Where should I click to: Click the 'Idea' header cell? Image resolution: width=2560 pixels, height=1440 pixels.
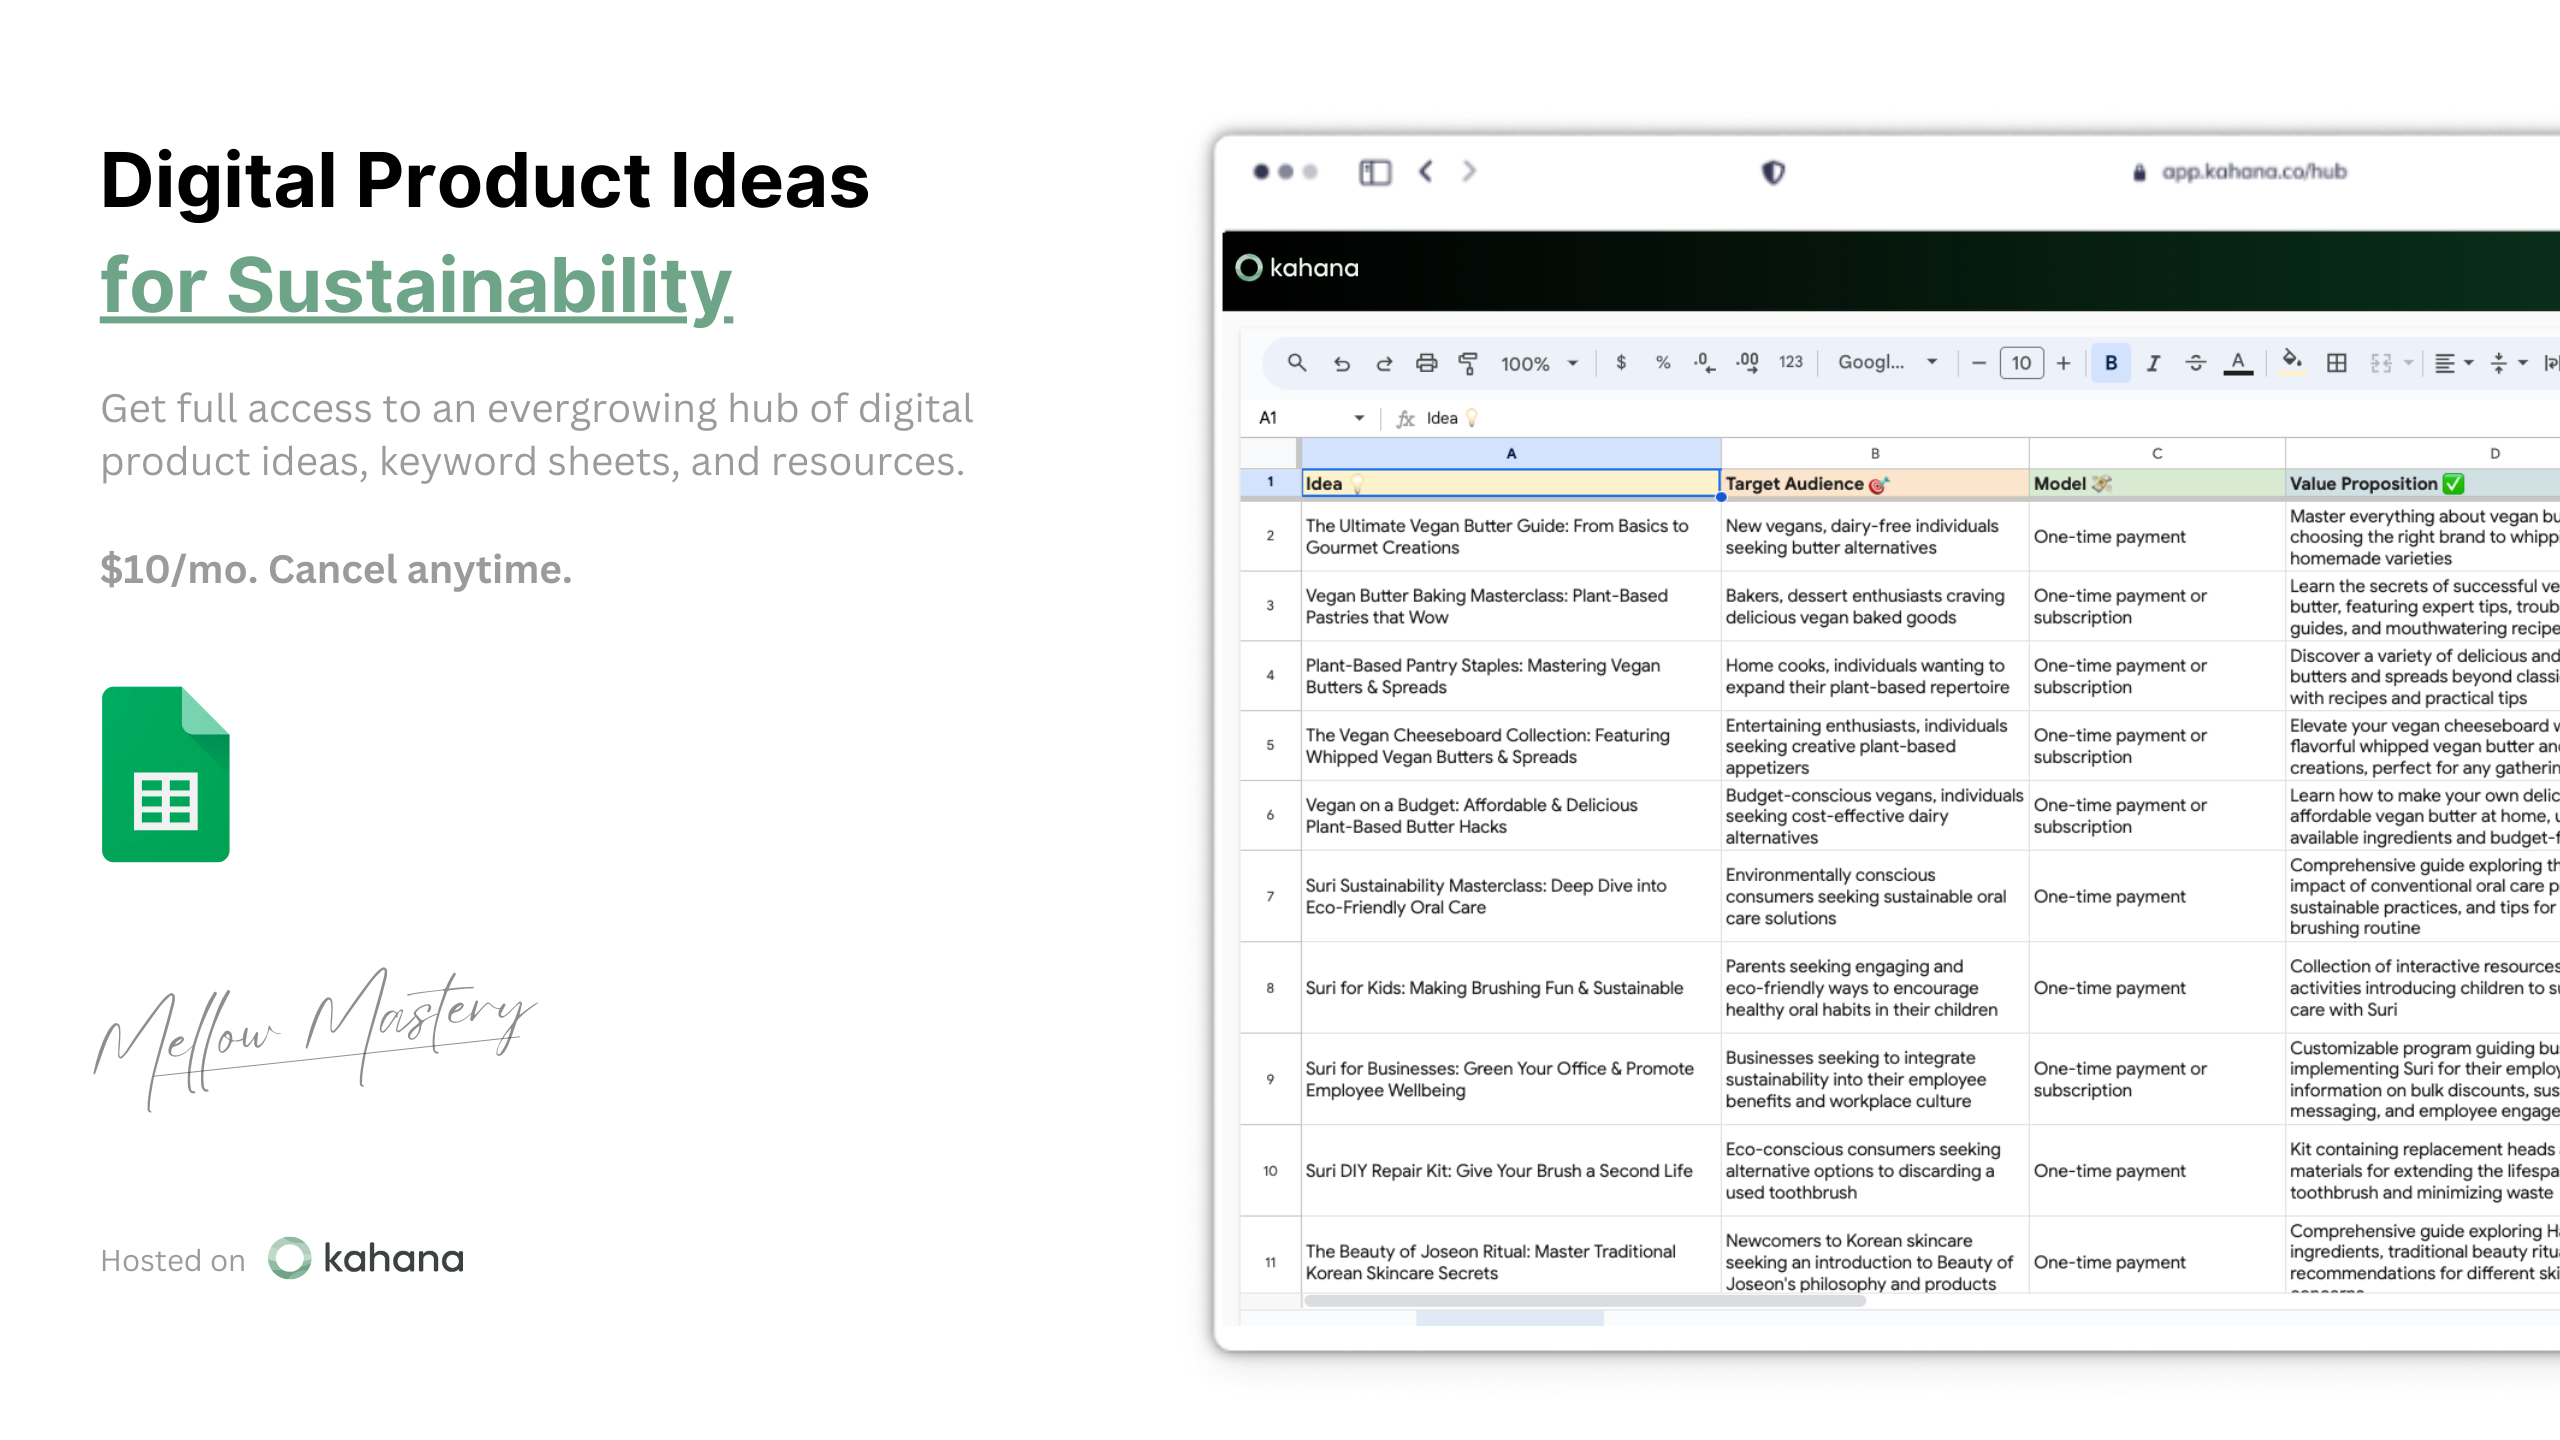[1511, 483]
